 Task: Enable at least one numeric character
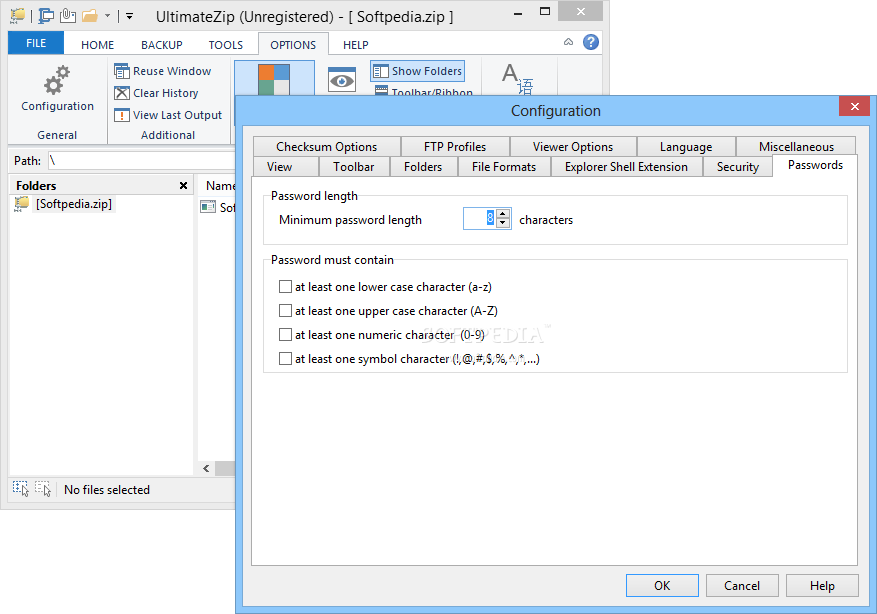click(x=285, y=334)
